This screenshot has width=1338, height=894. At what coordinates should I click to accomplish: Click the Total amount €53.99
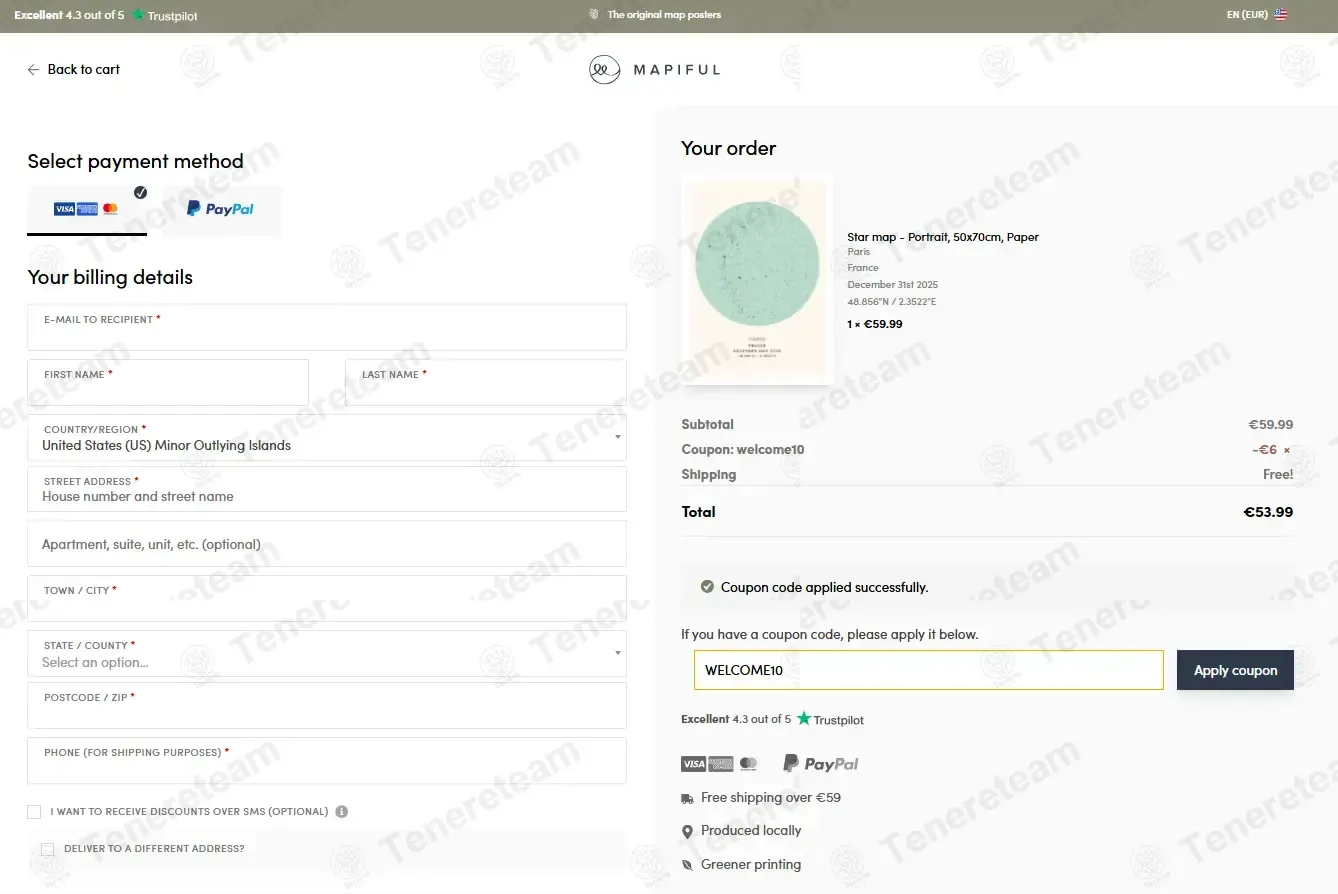pyautogui.click(x=1268, y=512)
